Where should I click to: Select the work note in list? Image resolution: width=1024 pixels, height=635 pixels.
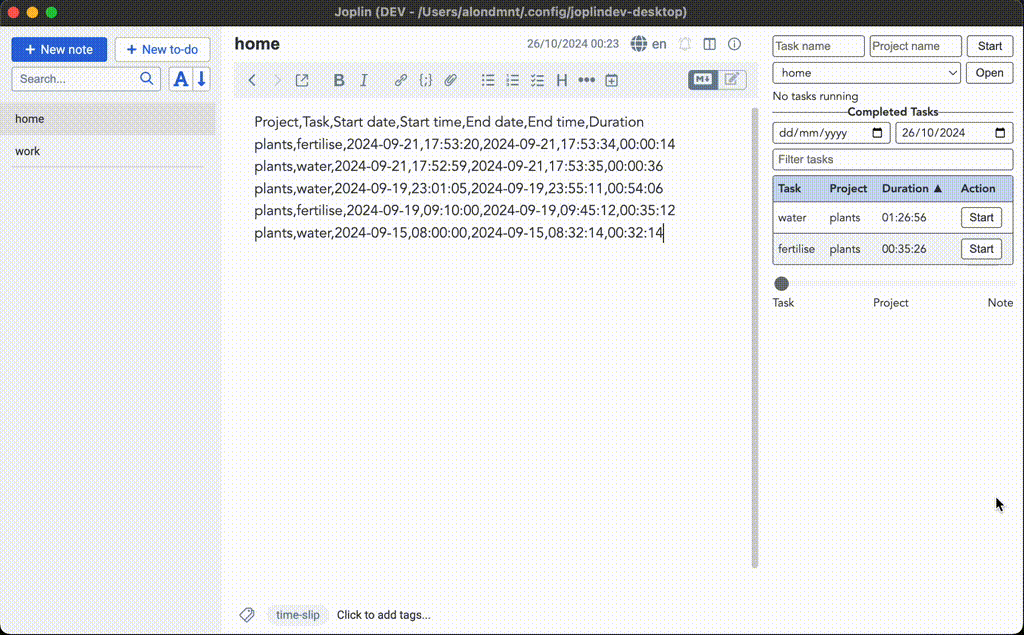coord(108,151)
